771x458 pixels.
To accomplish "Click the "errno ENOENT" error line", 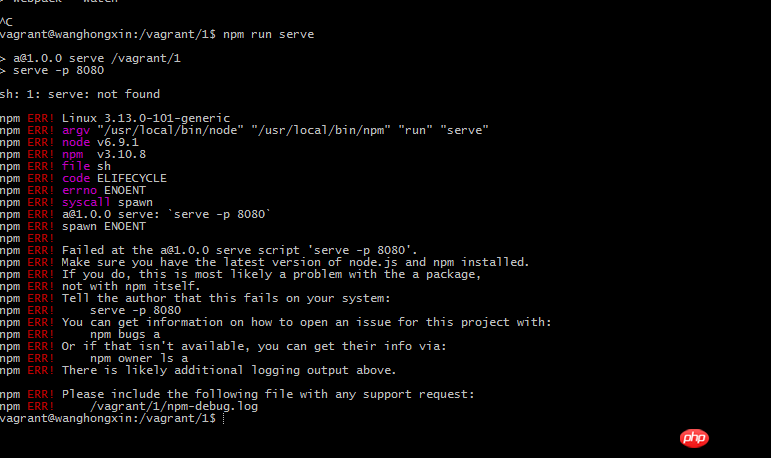I will 103,190.
